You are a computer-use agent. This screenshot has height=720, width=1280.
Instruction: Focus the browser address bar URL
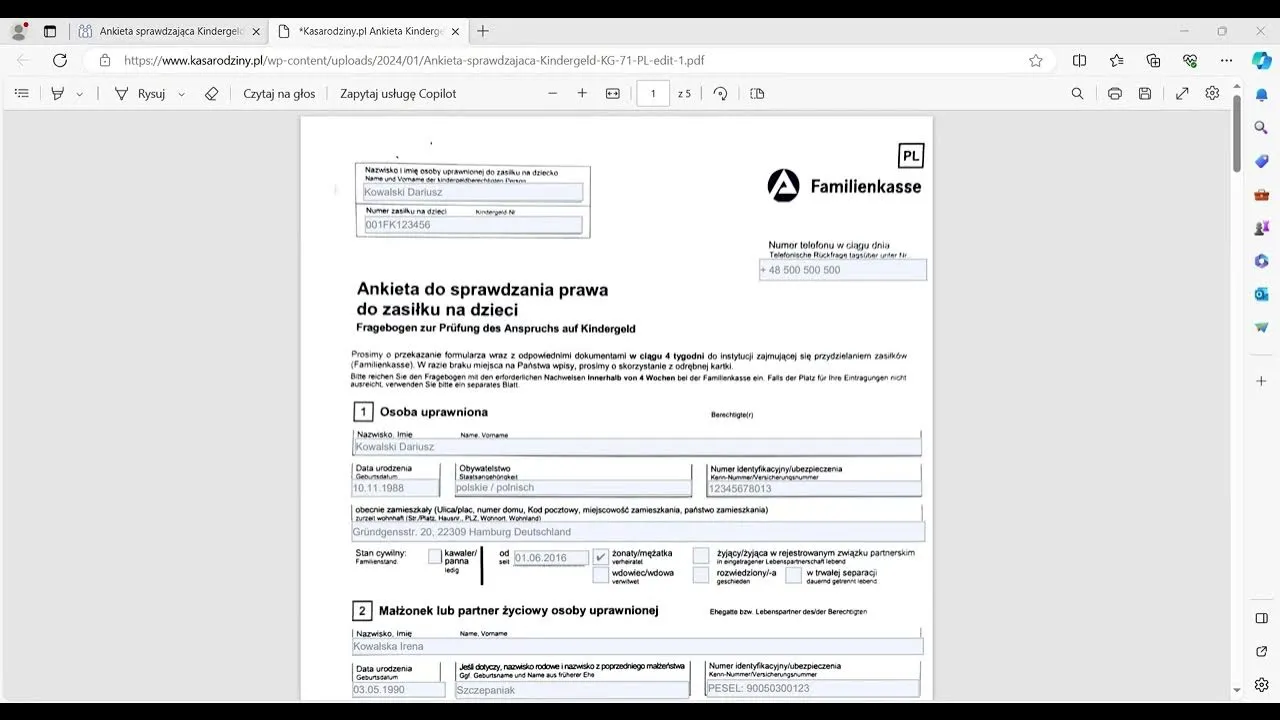414,60
